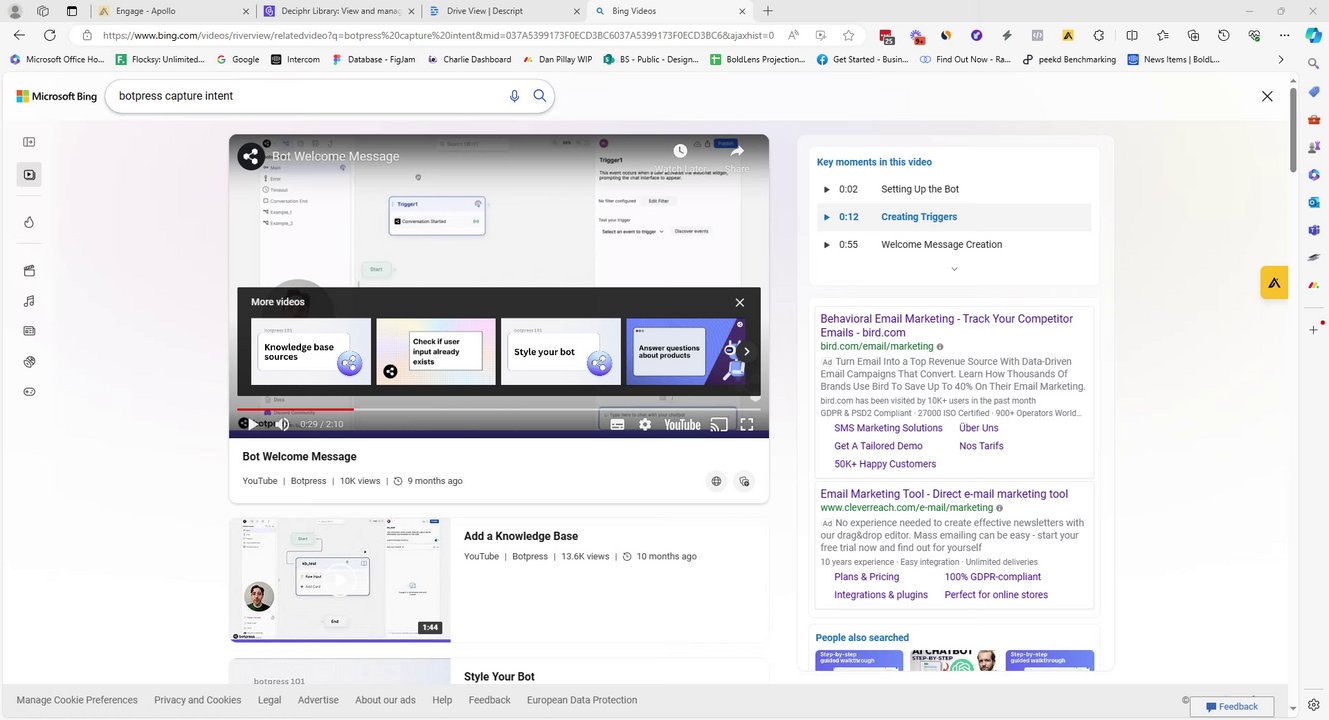Screen dimensions: 1329x720
Task: Open a new browser tab
Action: point(767,11)
